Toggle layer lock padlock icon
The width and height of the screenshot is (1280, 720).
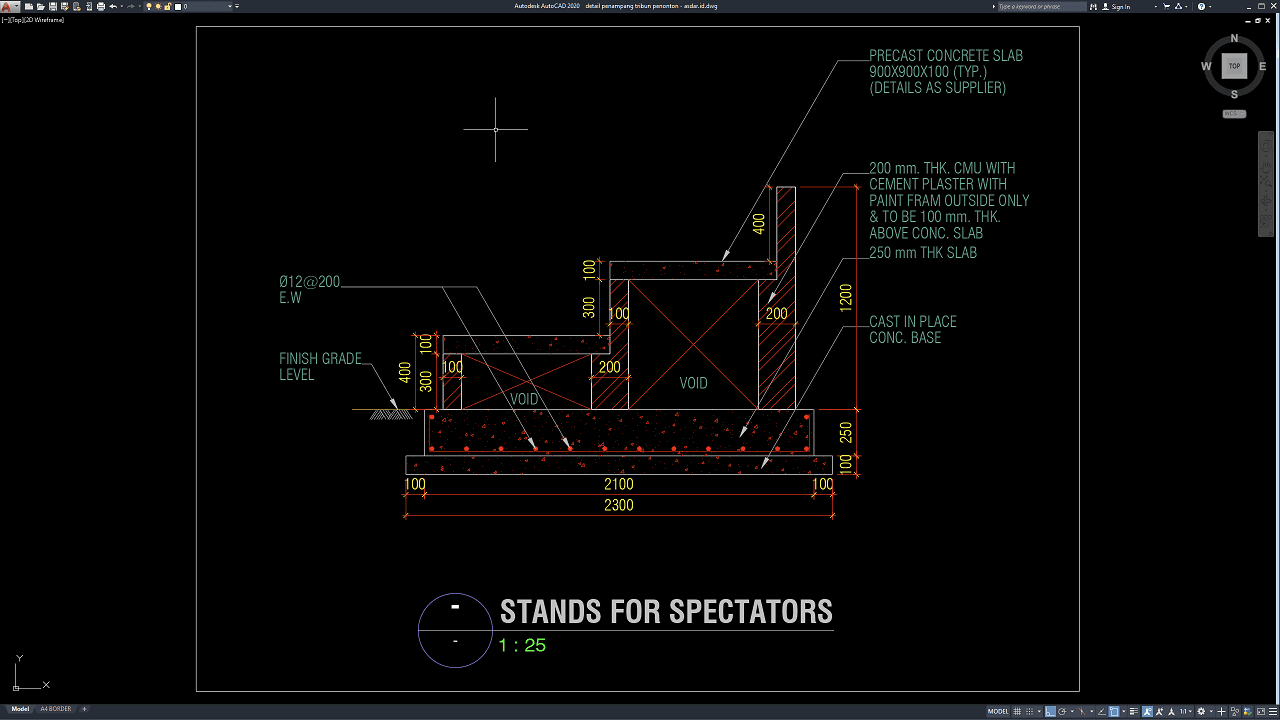click(x=167, y=6)
